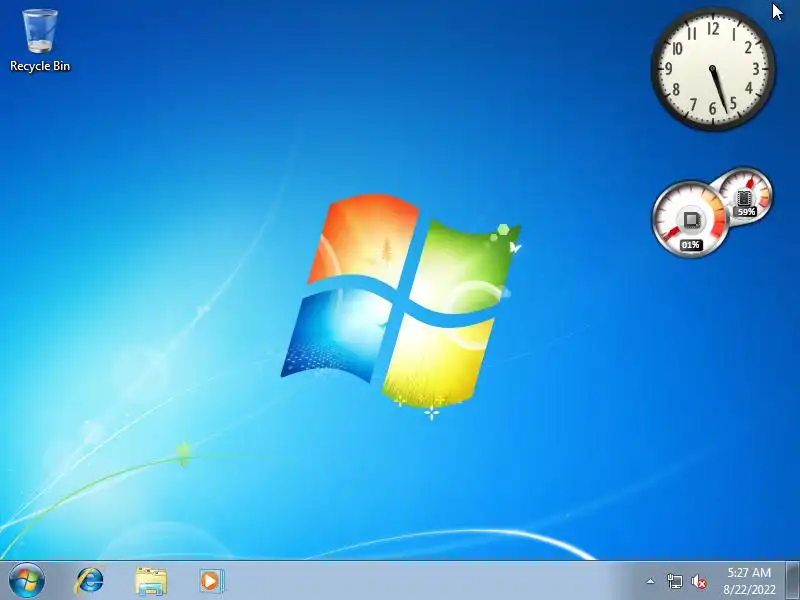Click the 59% memory meter dial
The image size is (800, 600).
[x=745, y=194]
